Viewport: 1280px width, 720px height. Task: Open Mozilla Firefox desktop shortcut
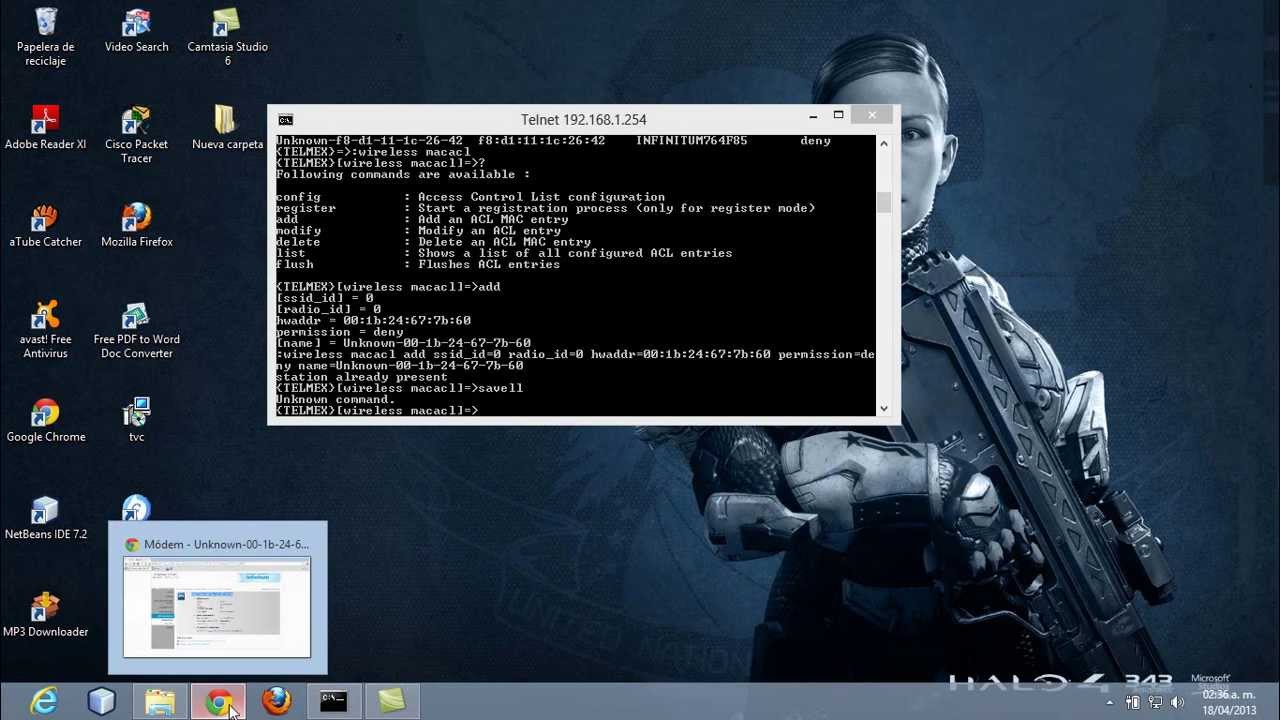[137, 225]
